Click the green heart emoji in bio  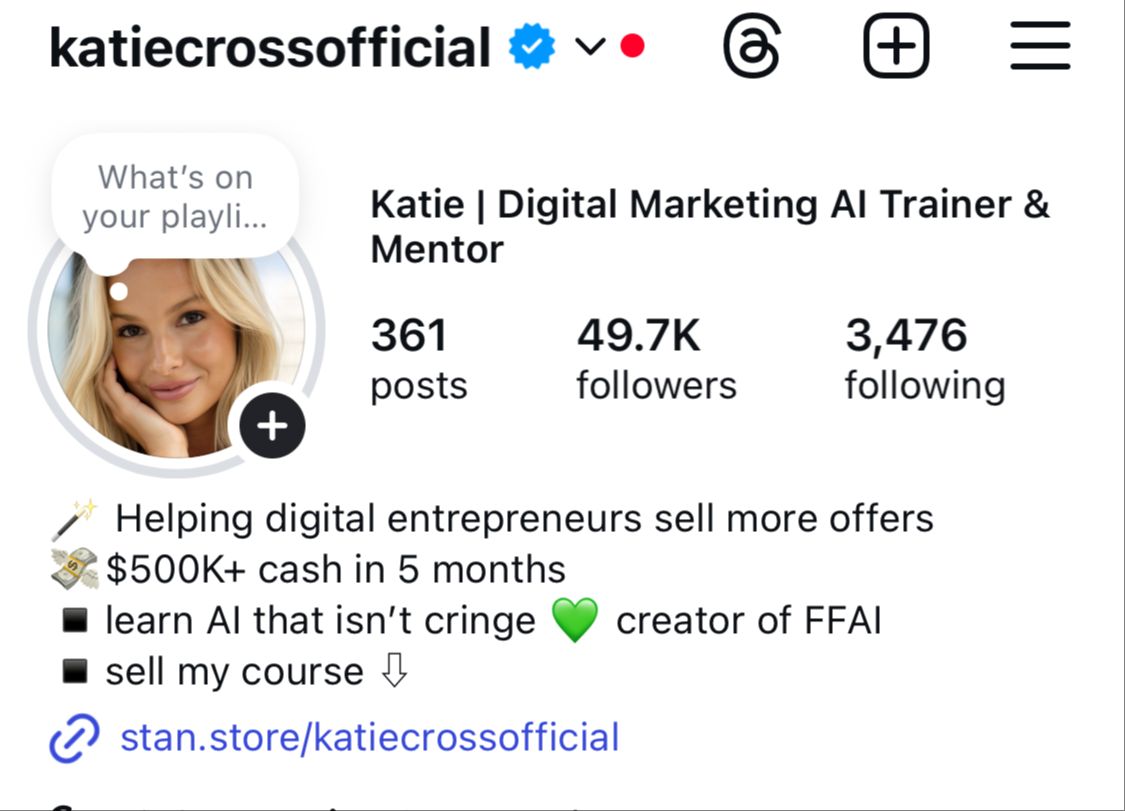click(x=574, y=622)
